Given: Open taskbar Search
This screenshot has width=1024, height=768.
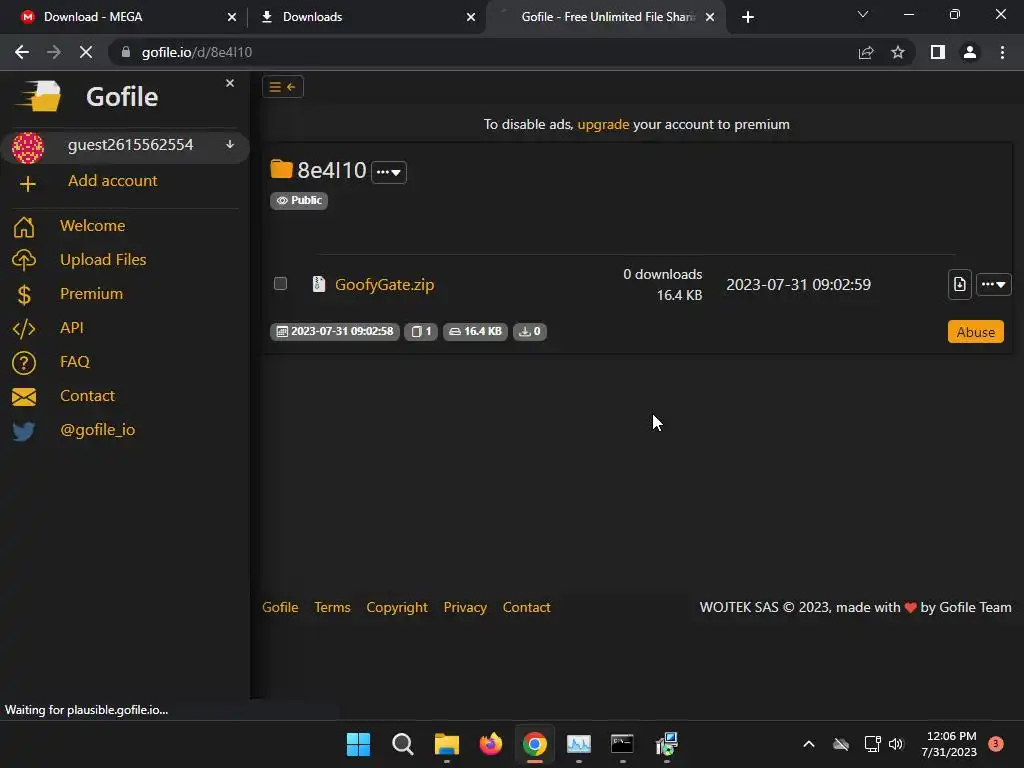Looking at the screenshot, I should coord(402,744).
